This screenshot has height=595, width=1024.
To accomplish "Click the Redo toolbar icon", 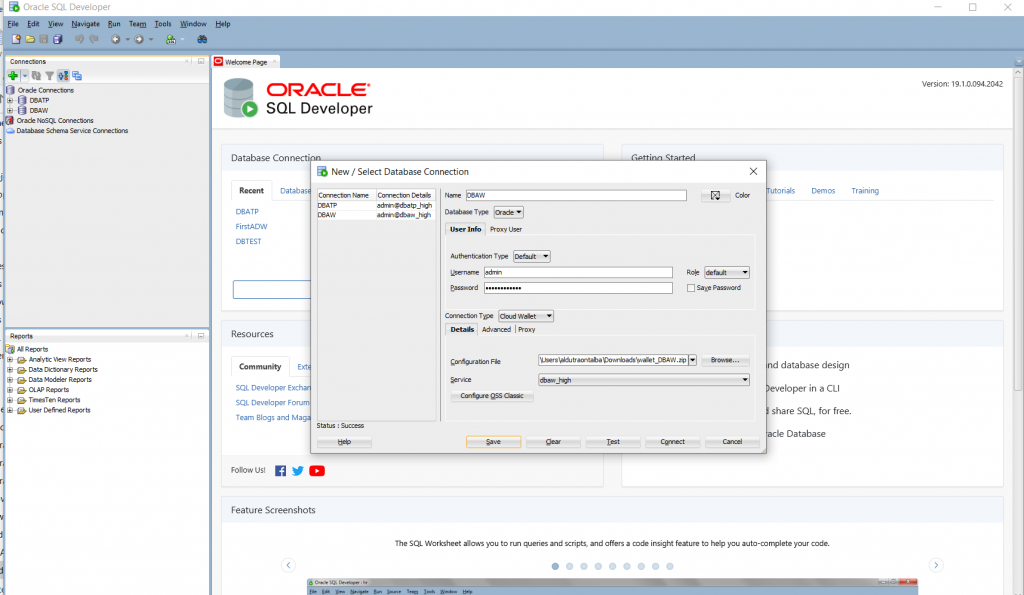I will pyautogui.click(x=93, y=39).
